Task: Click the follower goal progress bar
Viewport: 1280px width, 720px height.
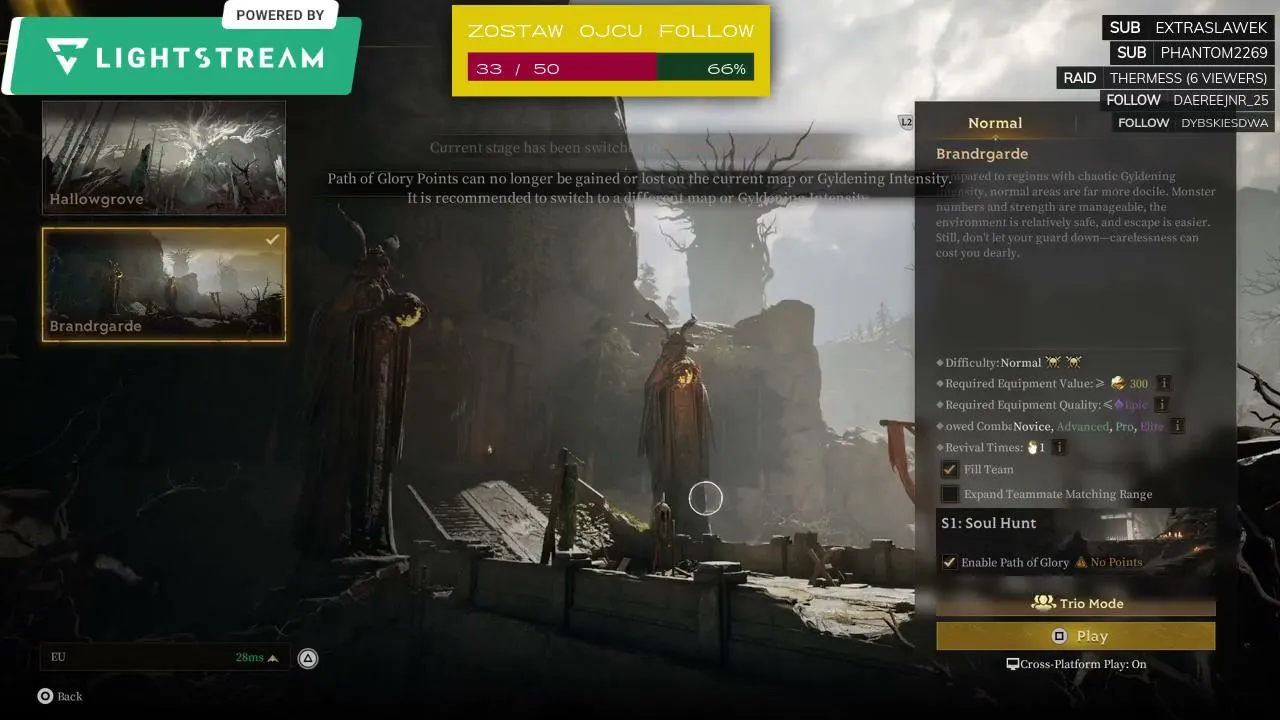Action: tap(611, 68)
